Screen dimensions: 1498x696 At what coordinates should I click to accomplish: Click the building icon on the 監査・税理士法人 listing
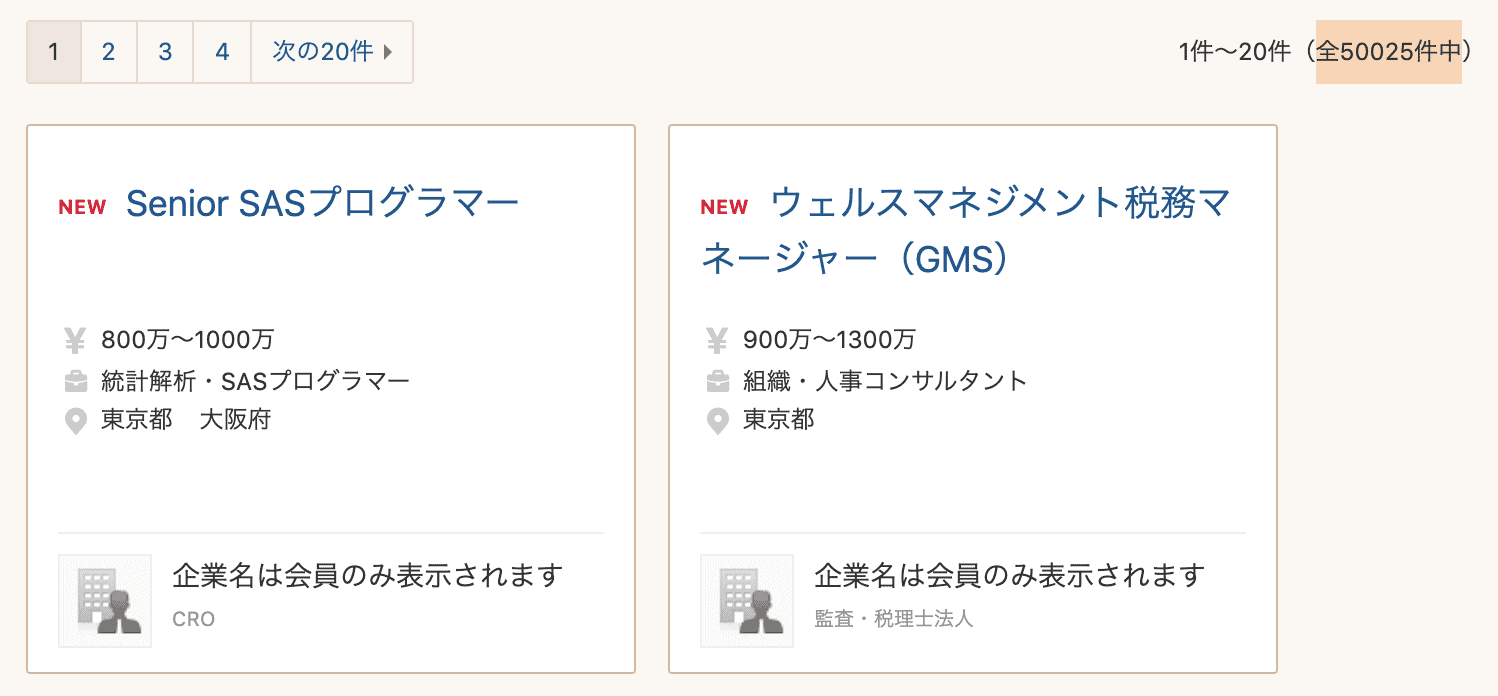[x=746, y=600]
